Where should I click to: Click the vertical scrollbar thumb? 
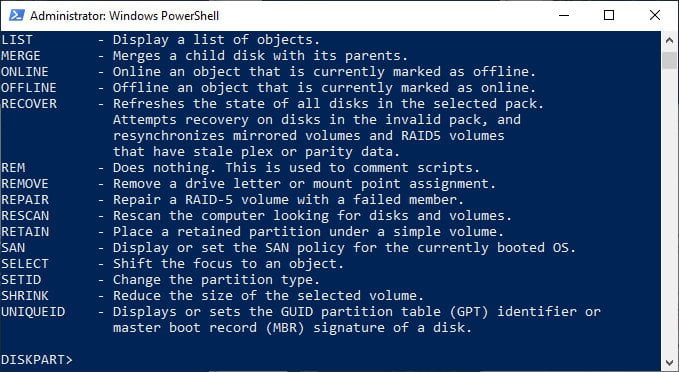[x=669, y=60]
